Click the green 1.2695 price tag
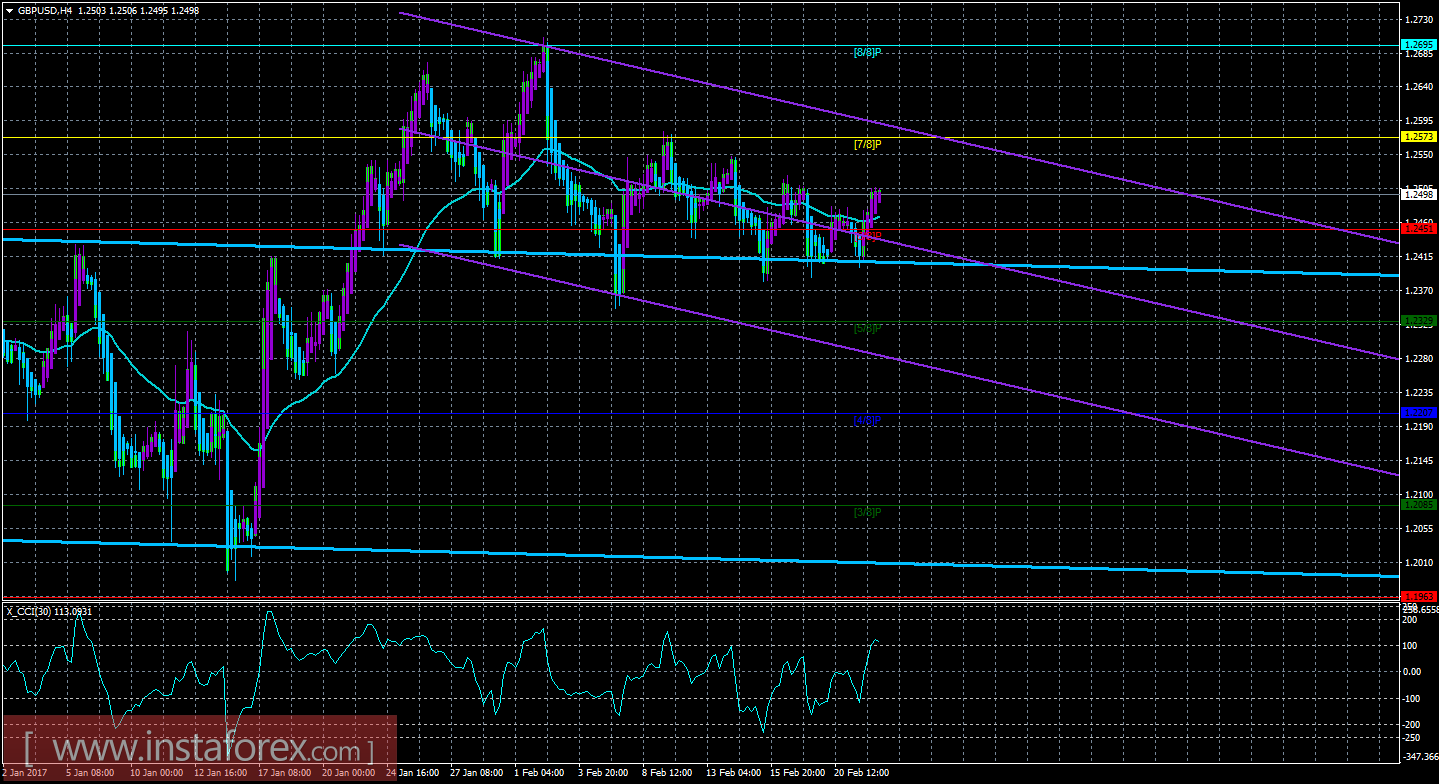 1419,45
